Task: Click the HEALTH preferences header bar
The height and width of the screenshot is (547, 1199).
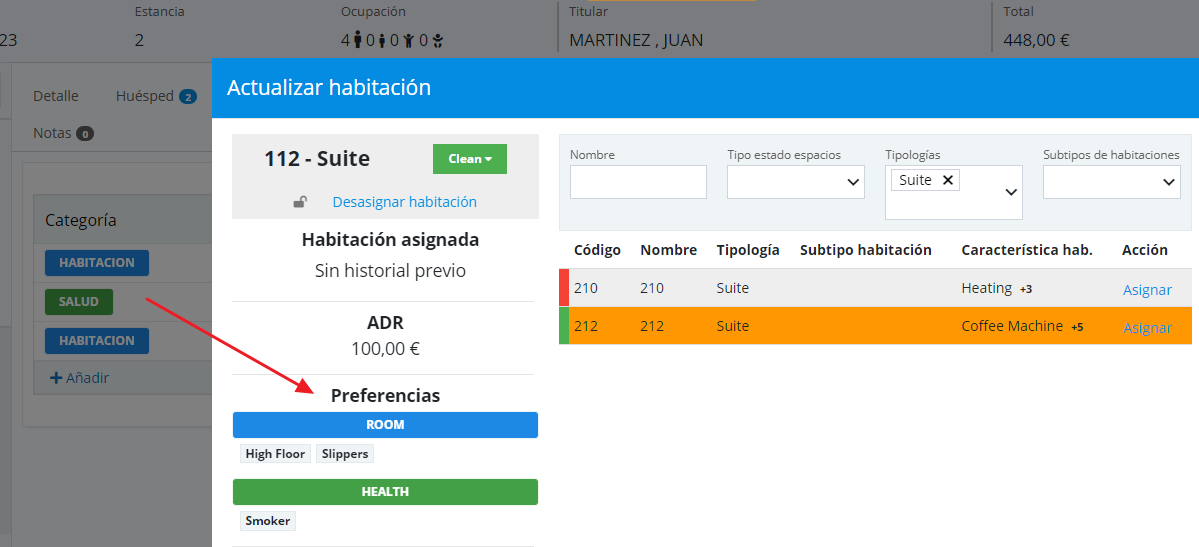Action: pos(385,492)
